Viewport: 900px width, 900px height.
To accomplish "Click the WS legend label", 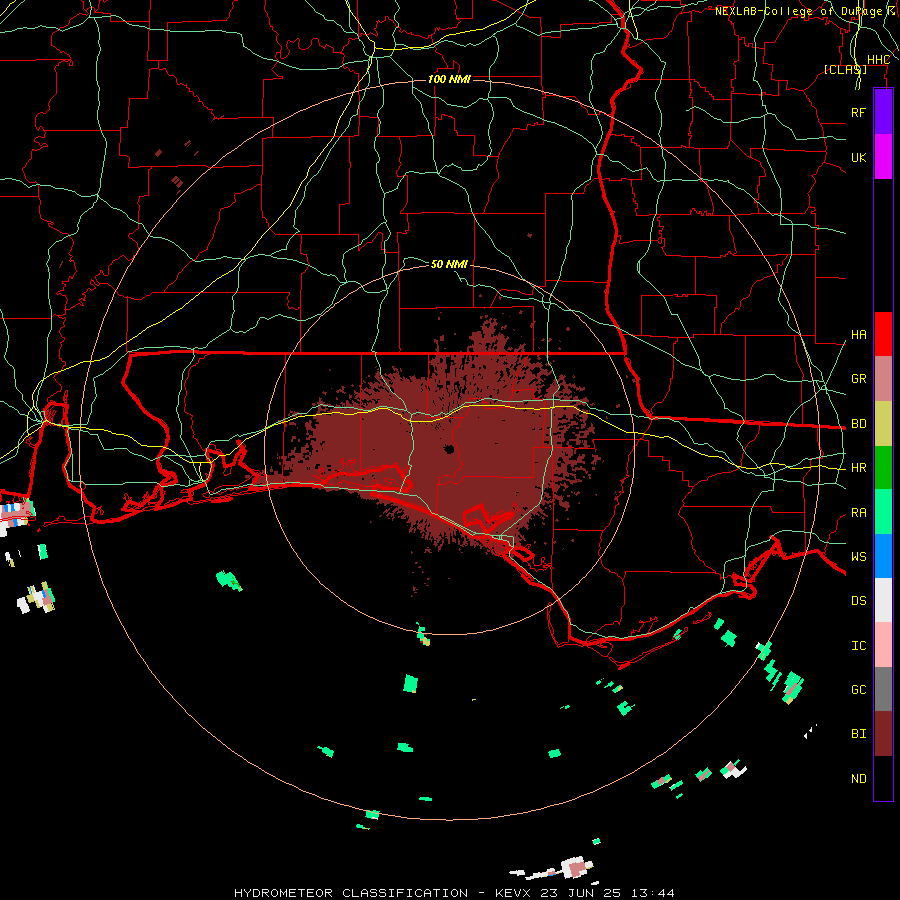I will point(858,557).
